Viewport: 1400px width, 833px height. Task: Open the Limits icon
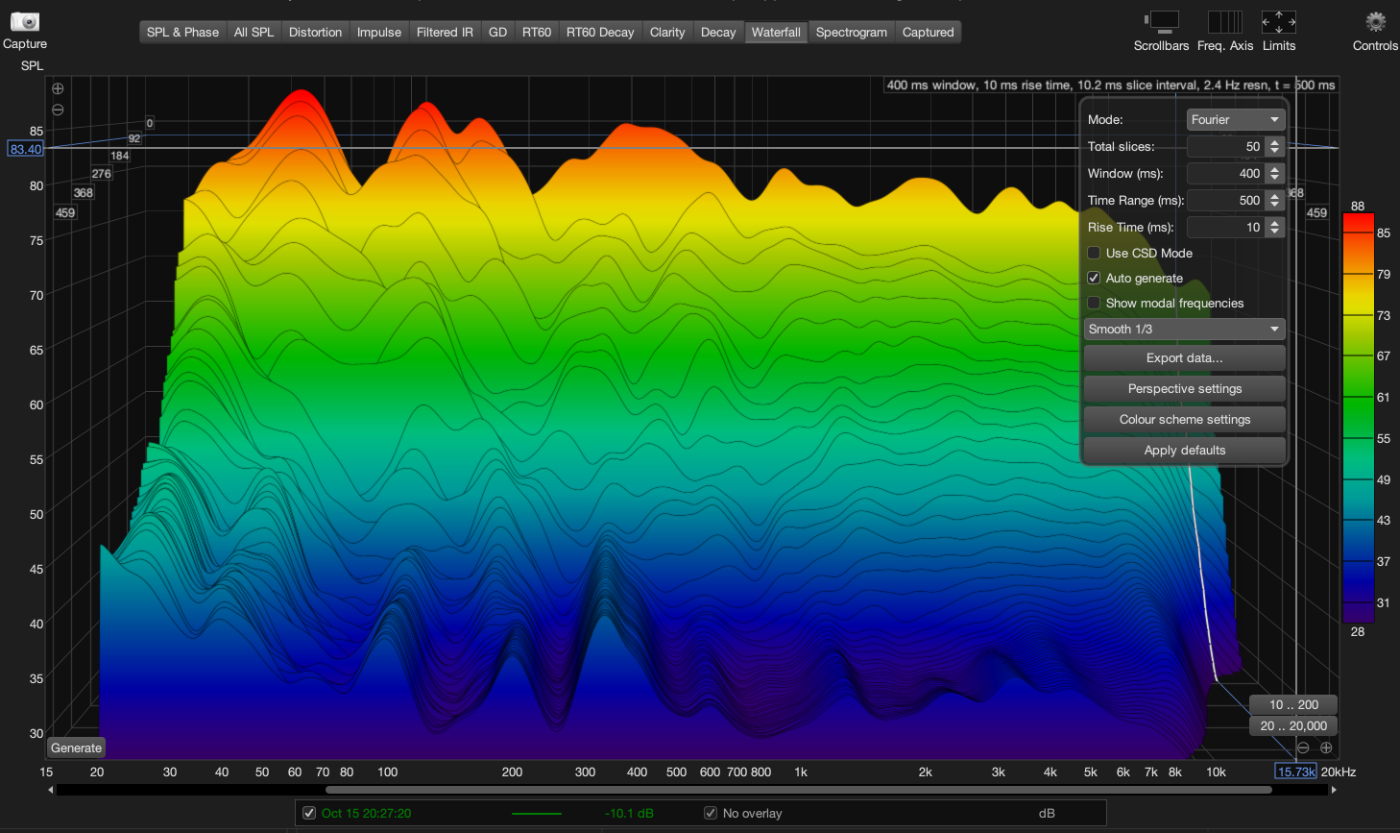1278,21
